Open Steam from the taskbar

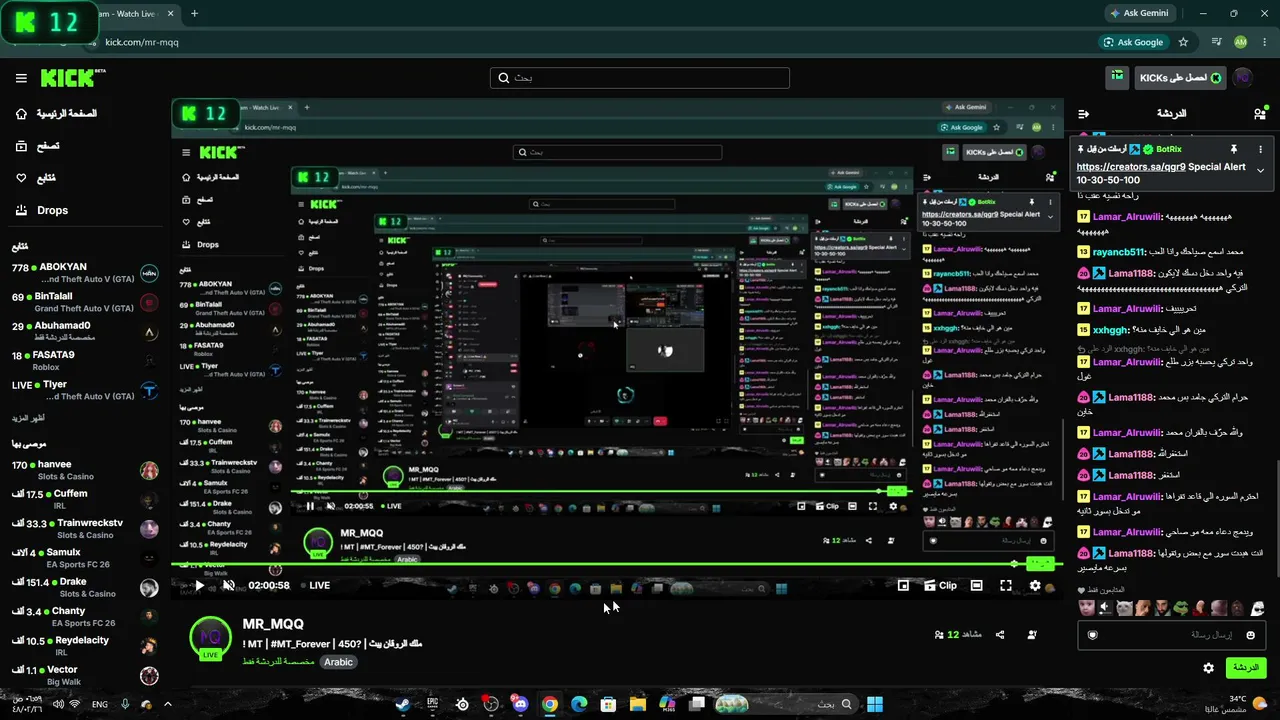point(403,704)
